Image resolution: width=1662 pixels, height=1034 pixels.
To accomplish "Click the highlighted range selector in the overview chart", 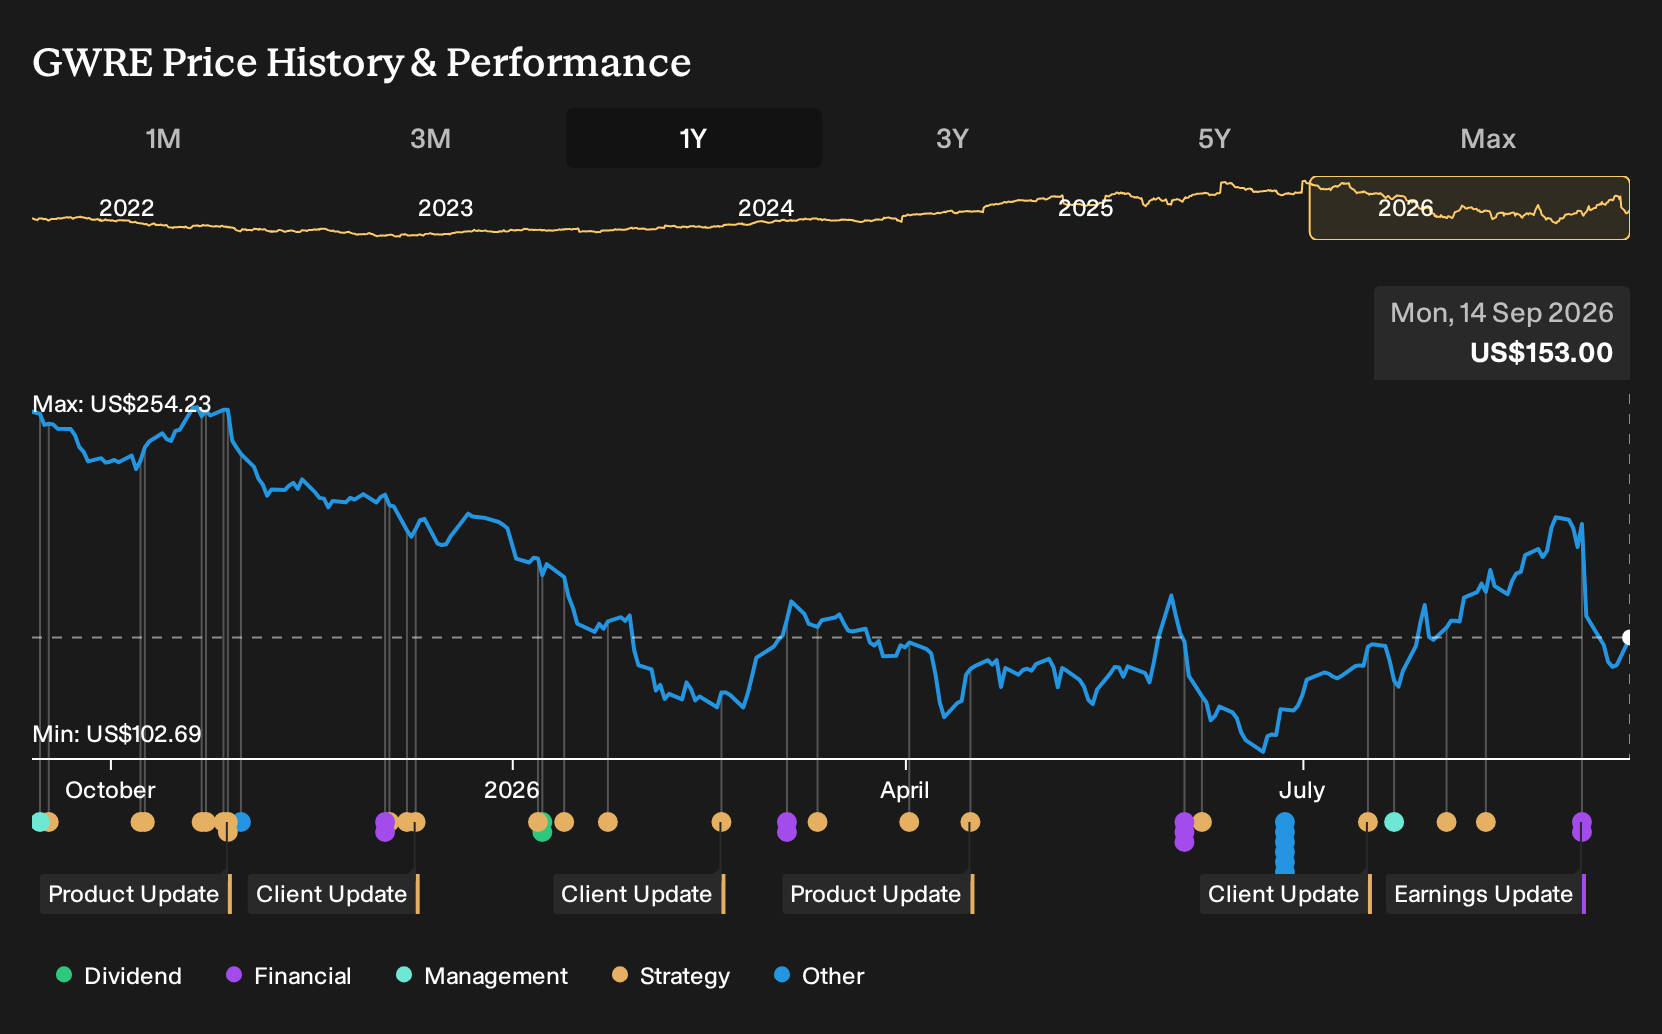I will pos(1469,208).
